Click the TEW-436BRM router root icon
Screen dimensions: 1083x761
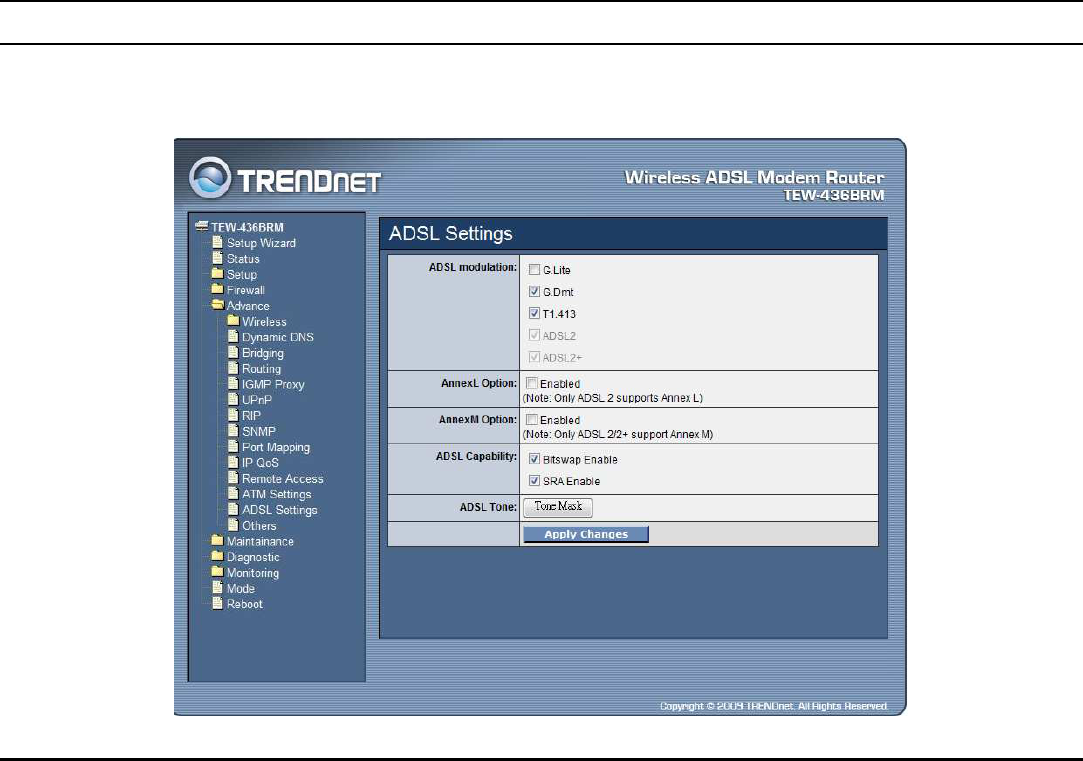202,226
